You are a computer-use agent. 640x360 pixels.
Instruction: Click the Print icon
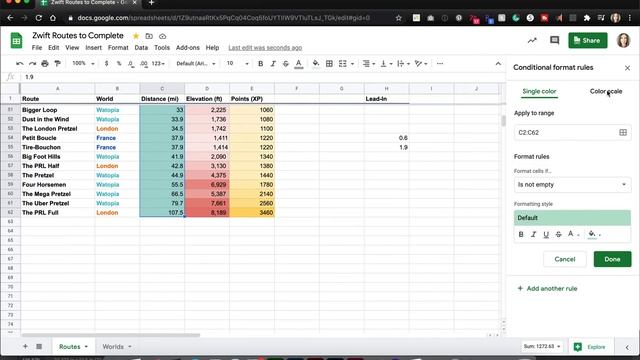coord(45,64)
